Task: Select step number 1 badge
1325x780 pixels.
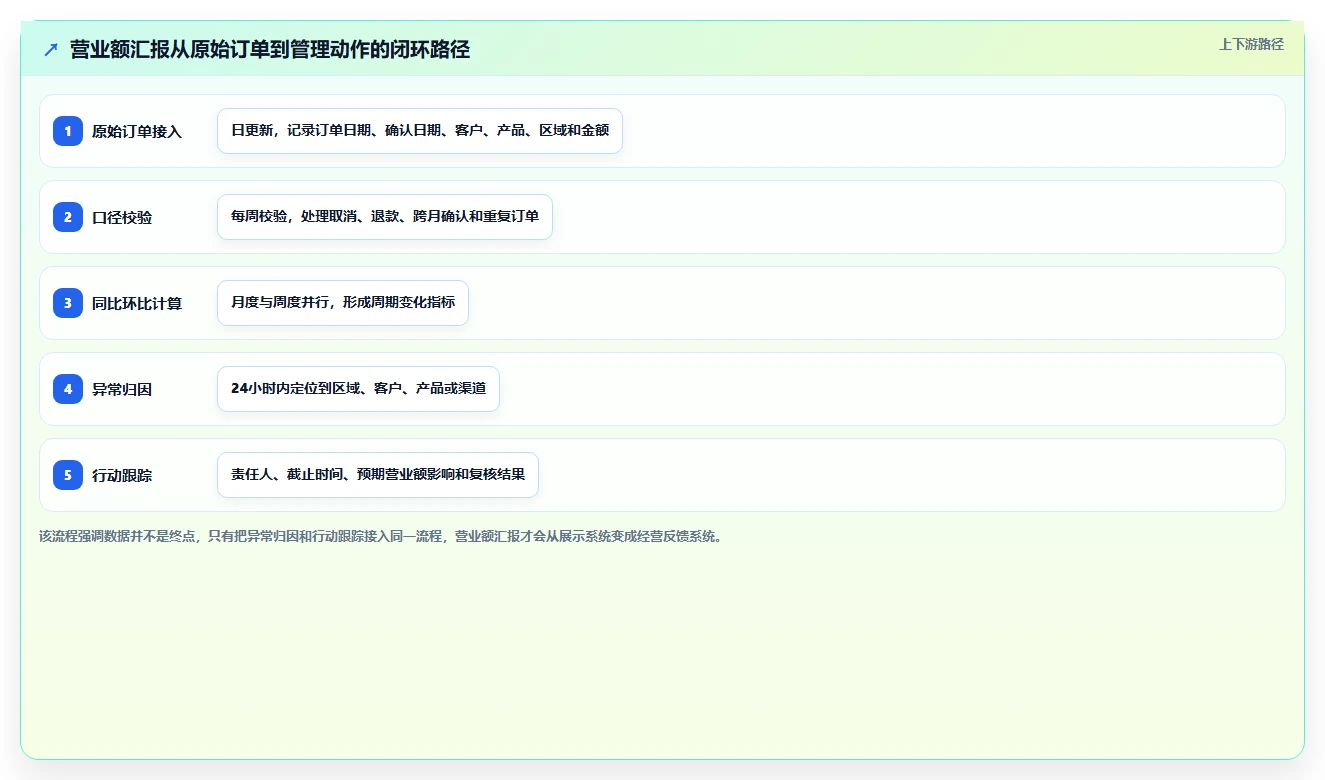Action: point(68,131)
